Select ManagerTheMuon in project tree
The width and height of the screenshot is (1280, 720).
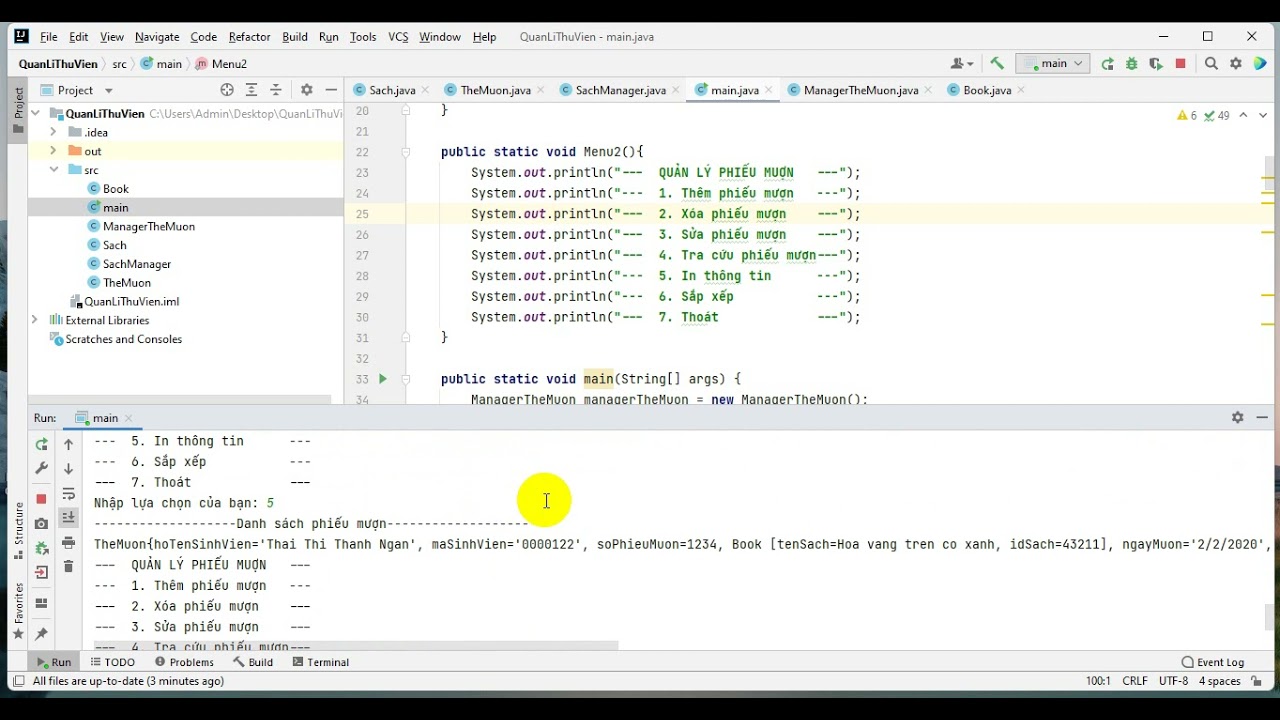pyautogui.click(x=148, y=226)
